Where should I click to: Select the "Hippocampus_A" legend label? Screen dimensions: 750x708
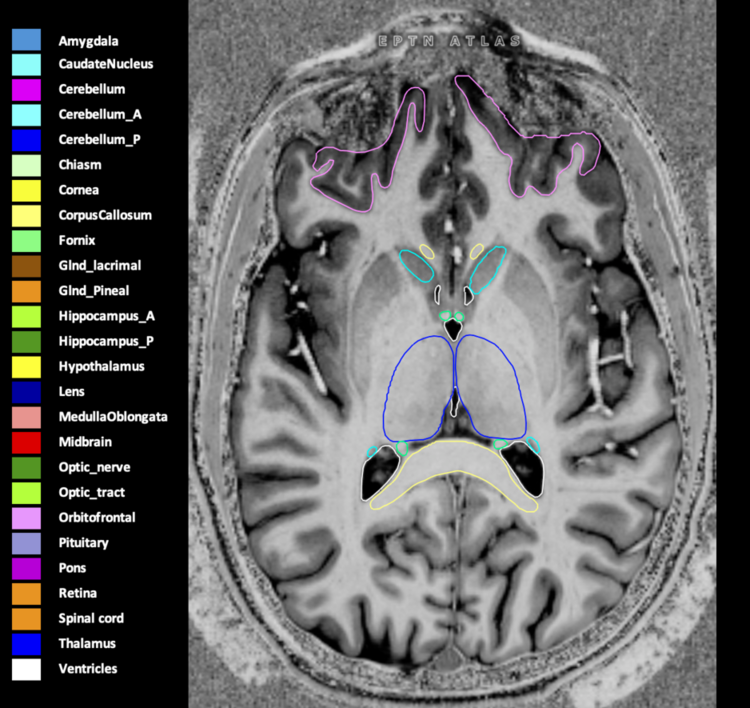107,317
